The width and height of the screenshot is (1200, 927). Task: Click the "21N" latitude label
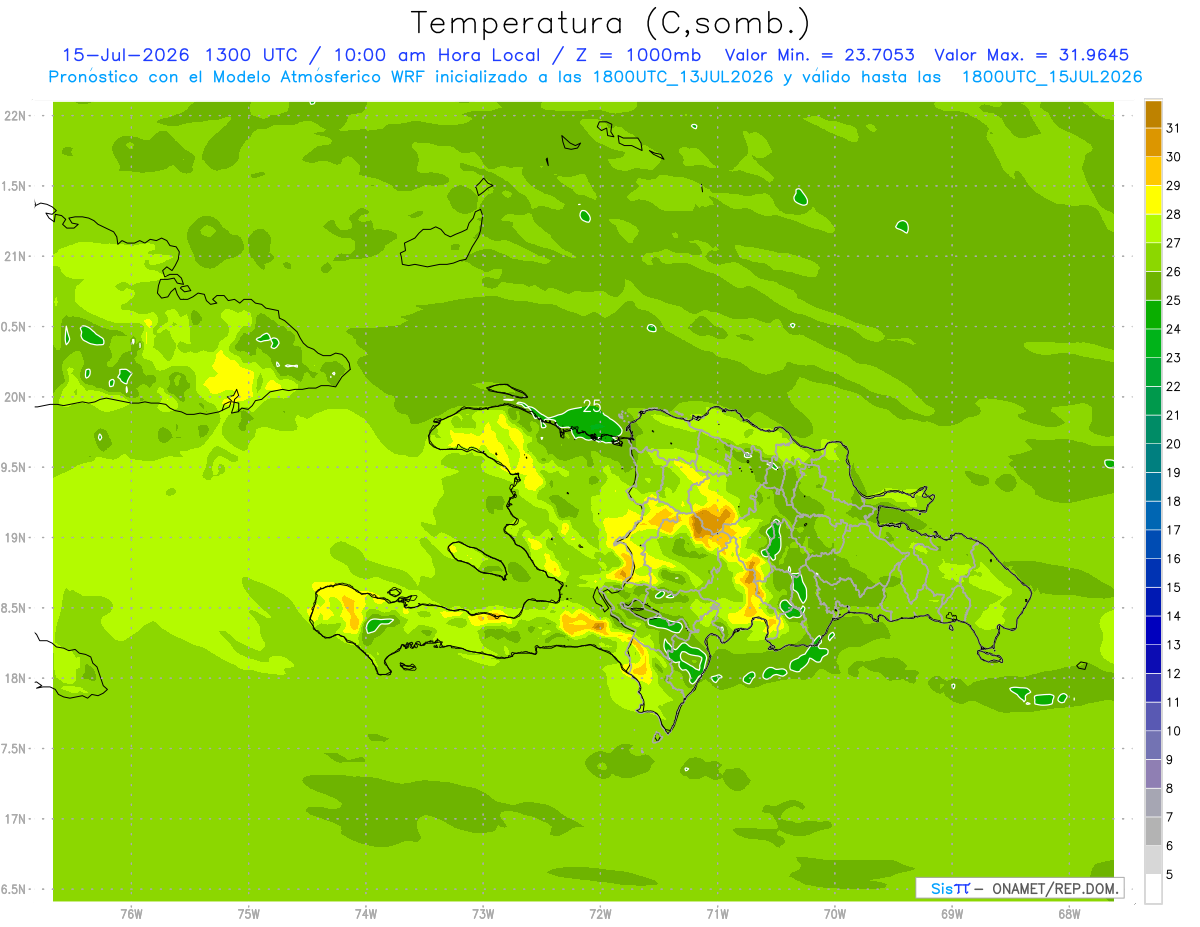16,257
